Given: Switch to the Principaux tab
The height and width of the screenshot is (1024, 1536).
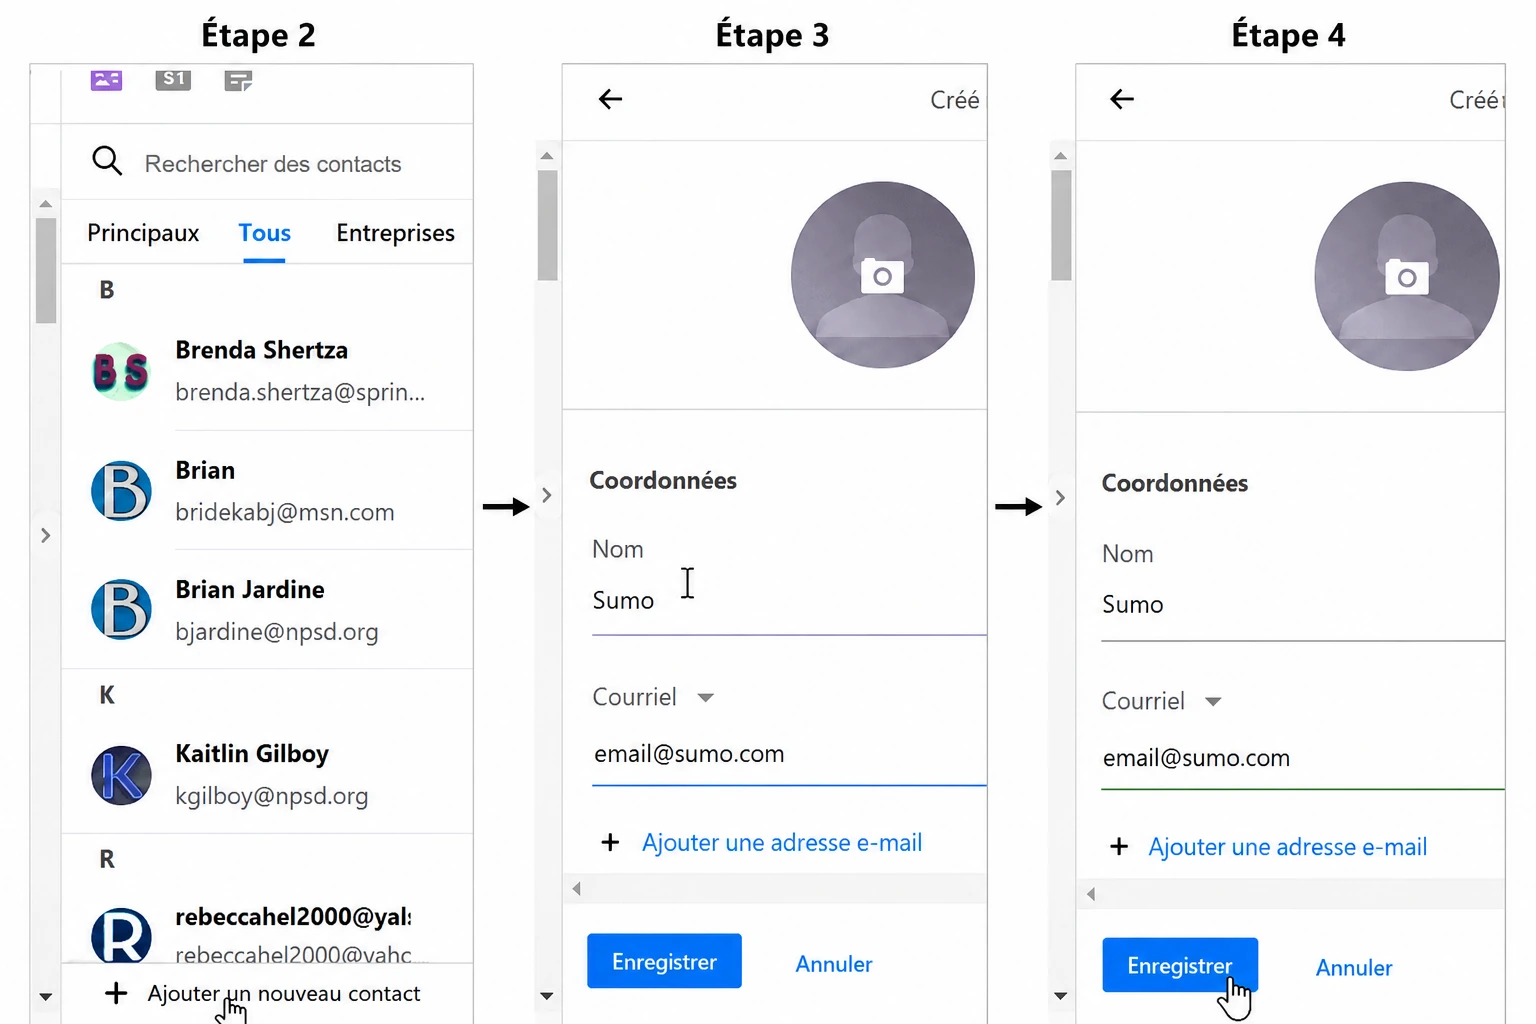Looking at the screenshot, I should (x=143, y=233).
